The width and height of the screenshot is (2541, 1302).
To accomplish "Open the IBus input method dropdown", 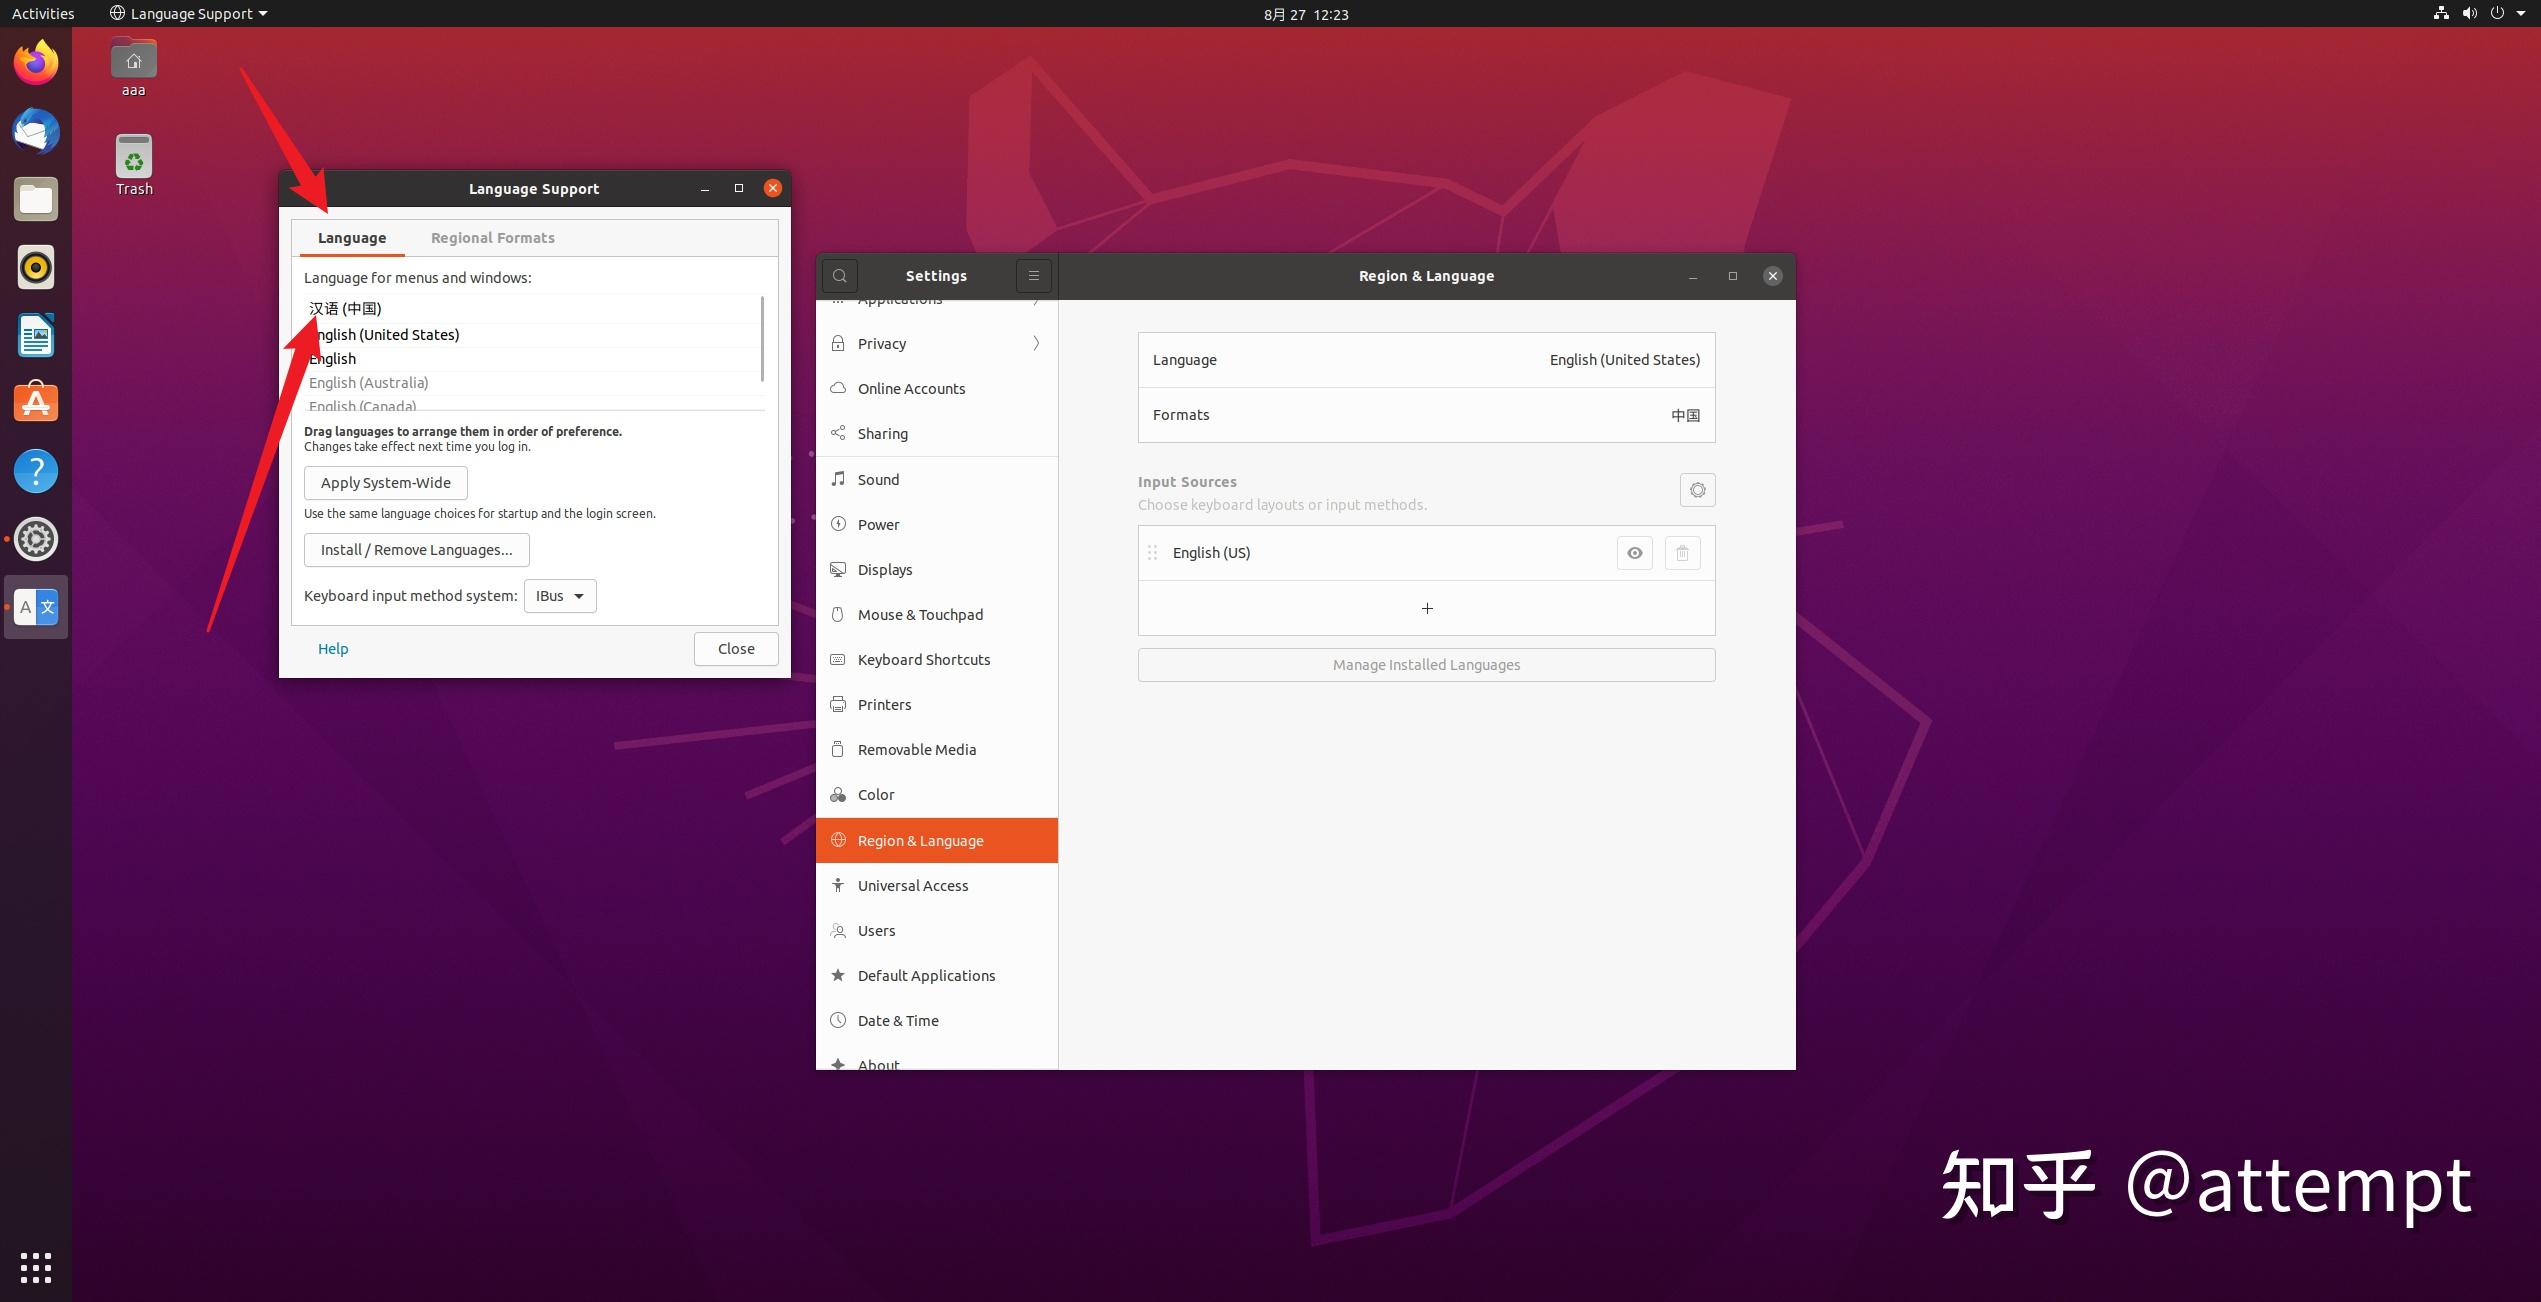I will 560,596.
